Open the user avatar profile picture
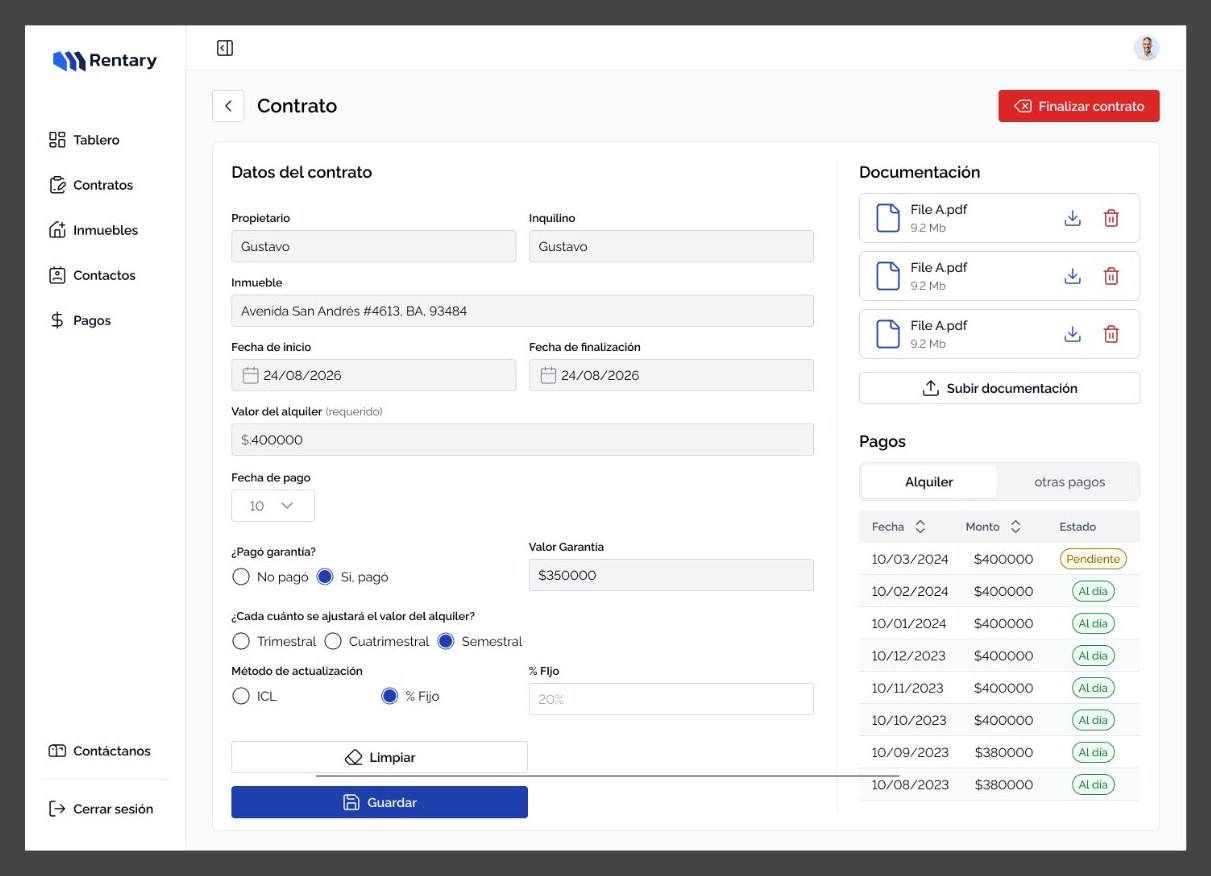1211x876 pixels. [x=1147, y=47]
